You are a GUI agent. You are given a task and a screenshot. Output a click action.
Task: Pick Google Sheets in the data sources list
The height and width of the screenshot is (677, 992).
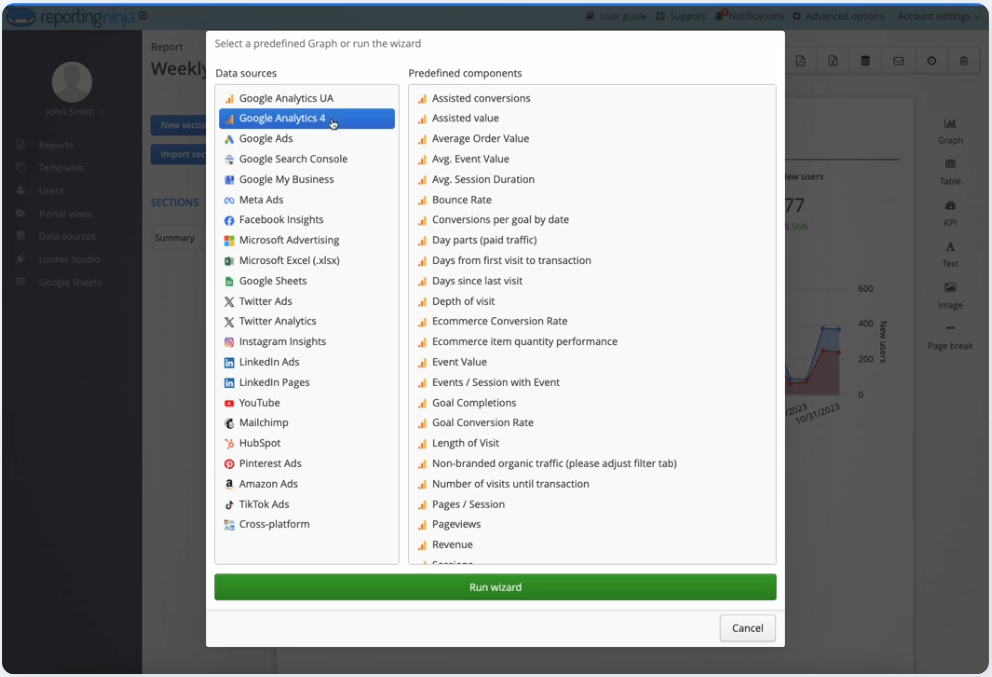pyautogui.click(x=307, y=281)
